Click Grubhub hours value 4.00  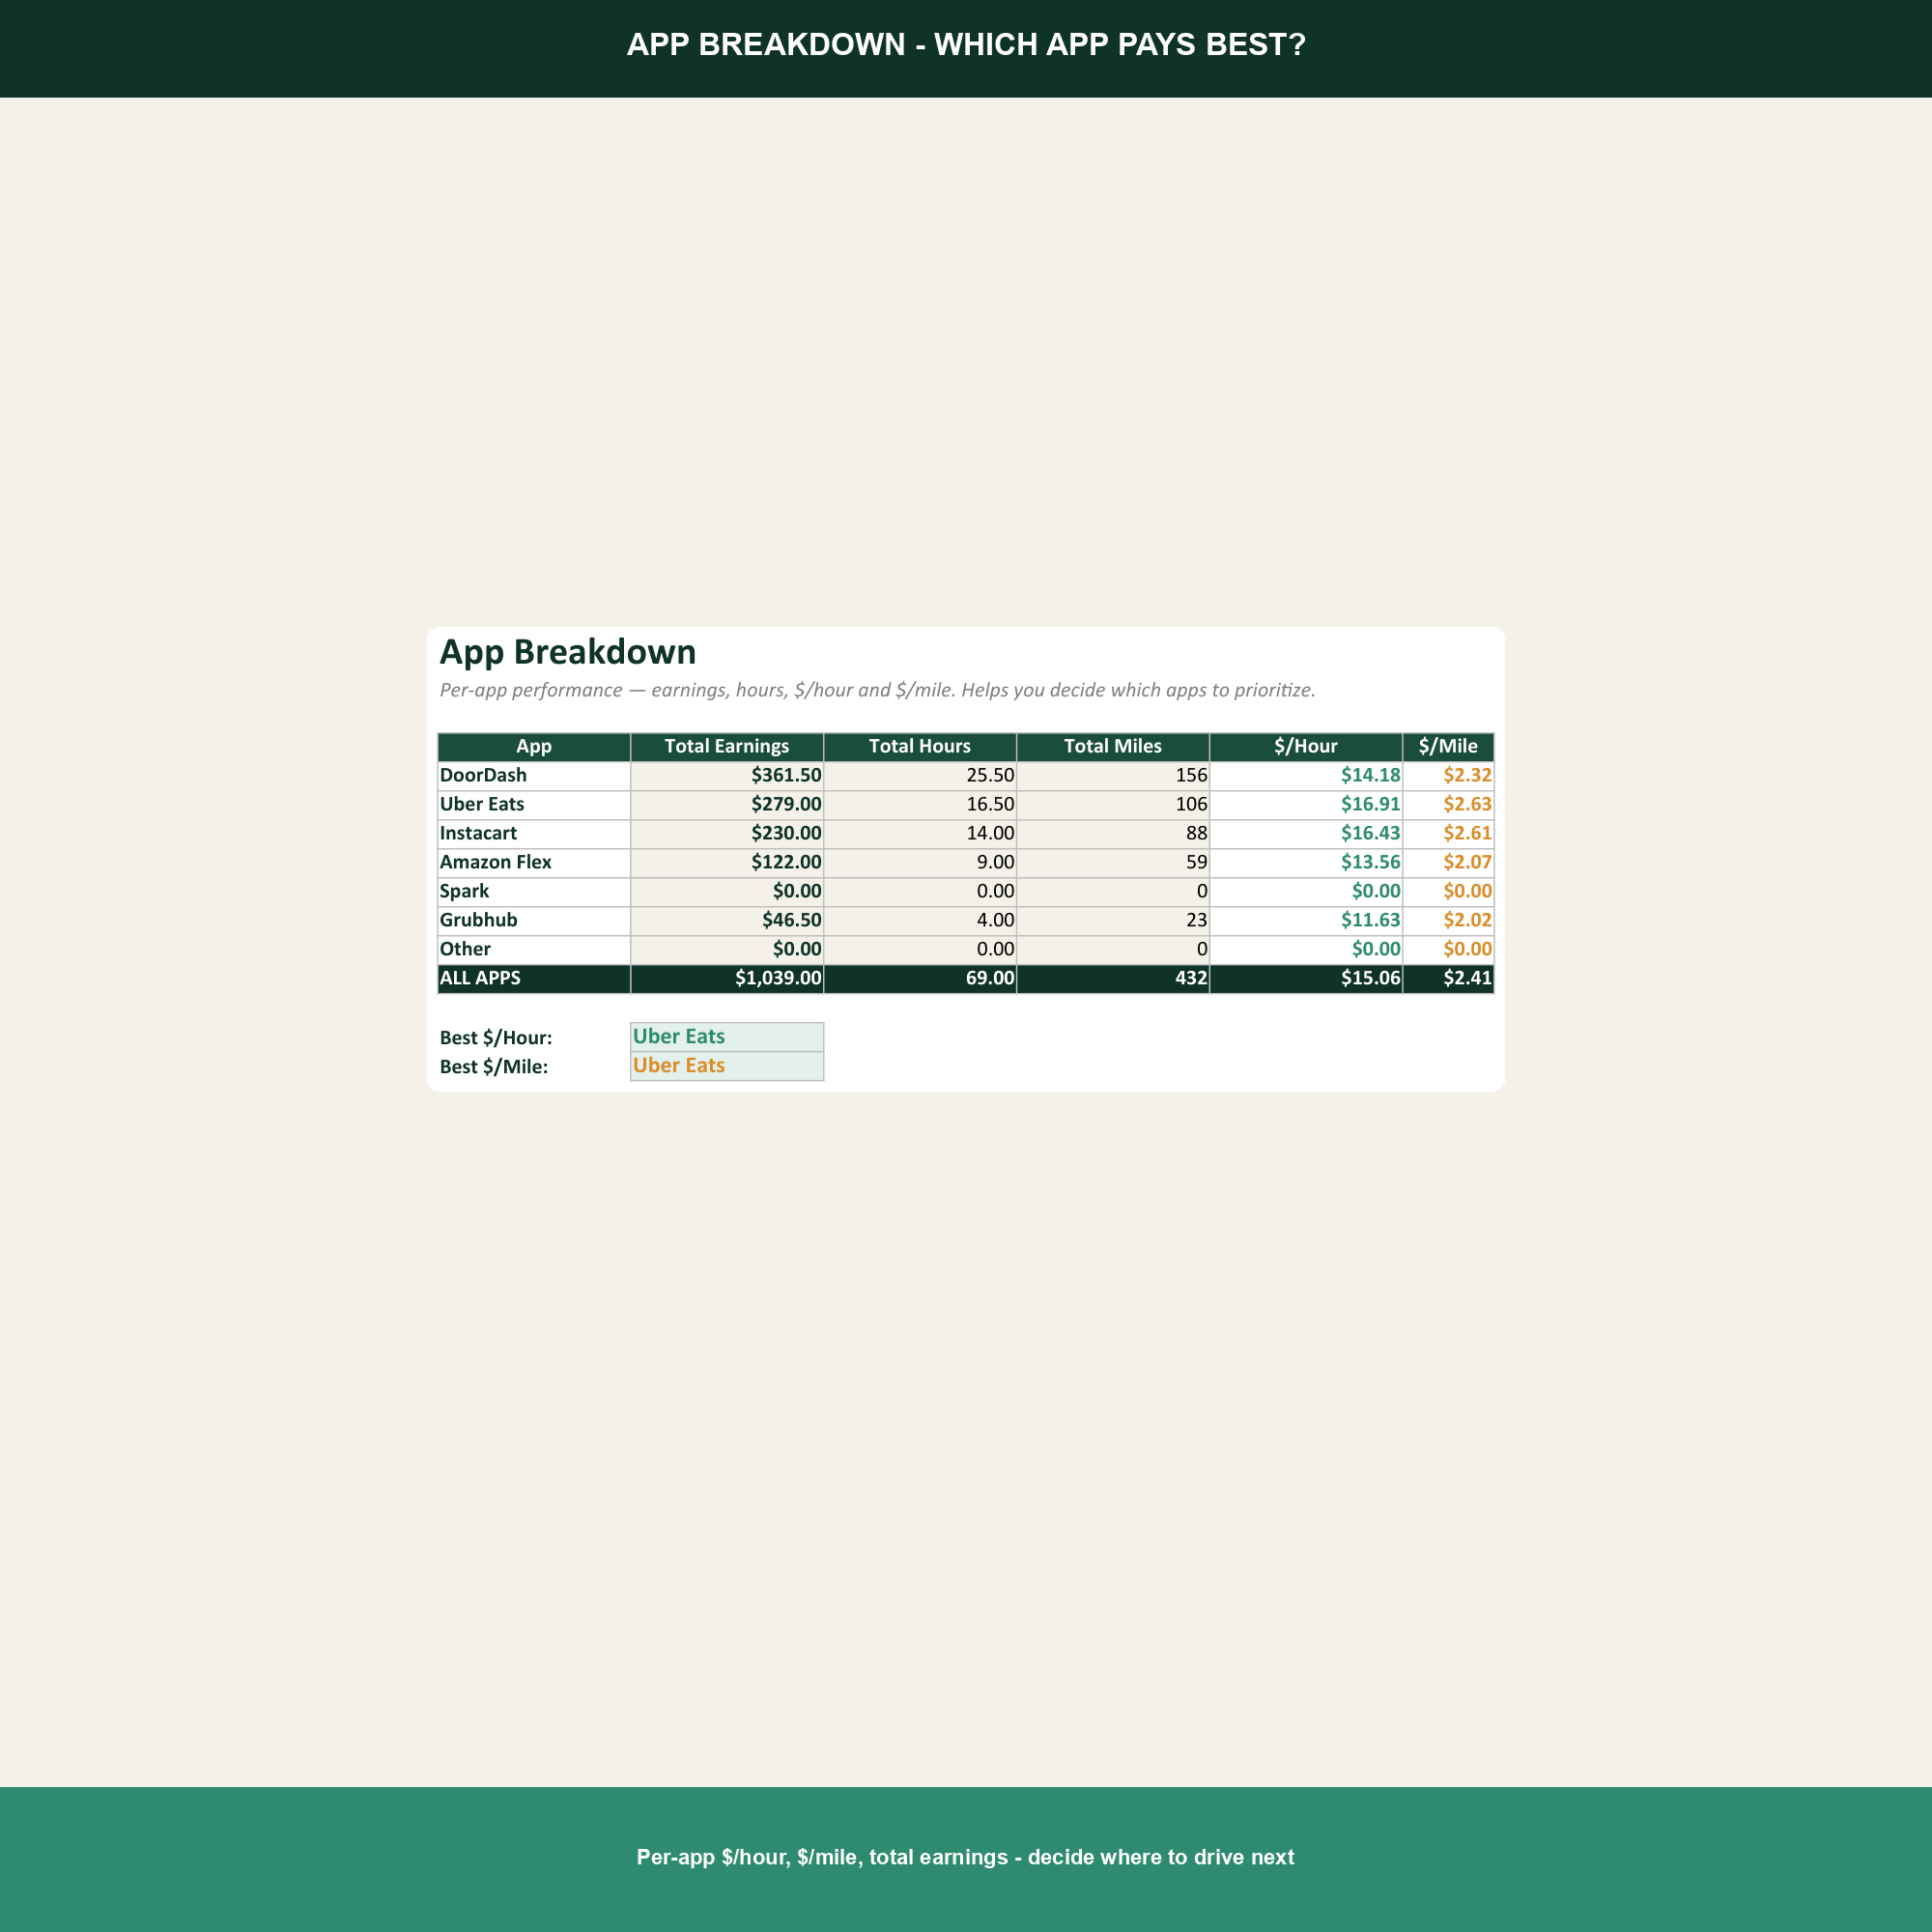coord(920,921)
